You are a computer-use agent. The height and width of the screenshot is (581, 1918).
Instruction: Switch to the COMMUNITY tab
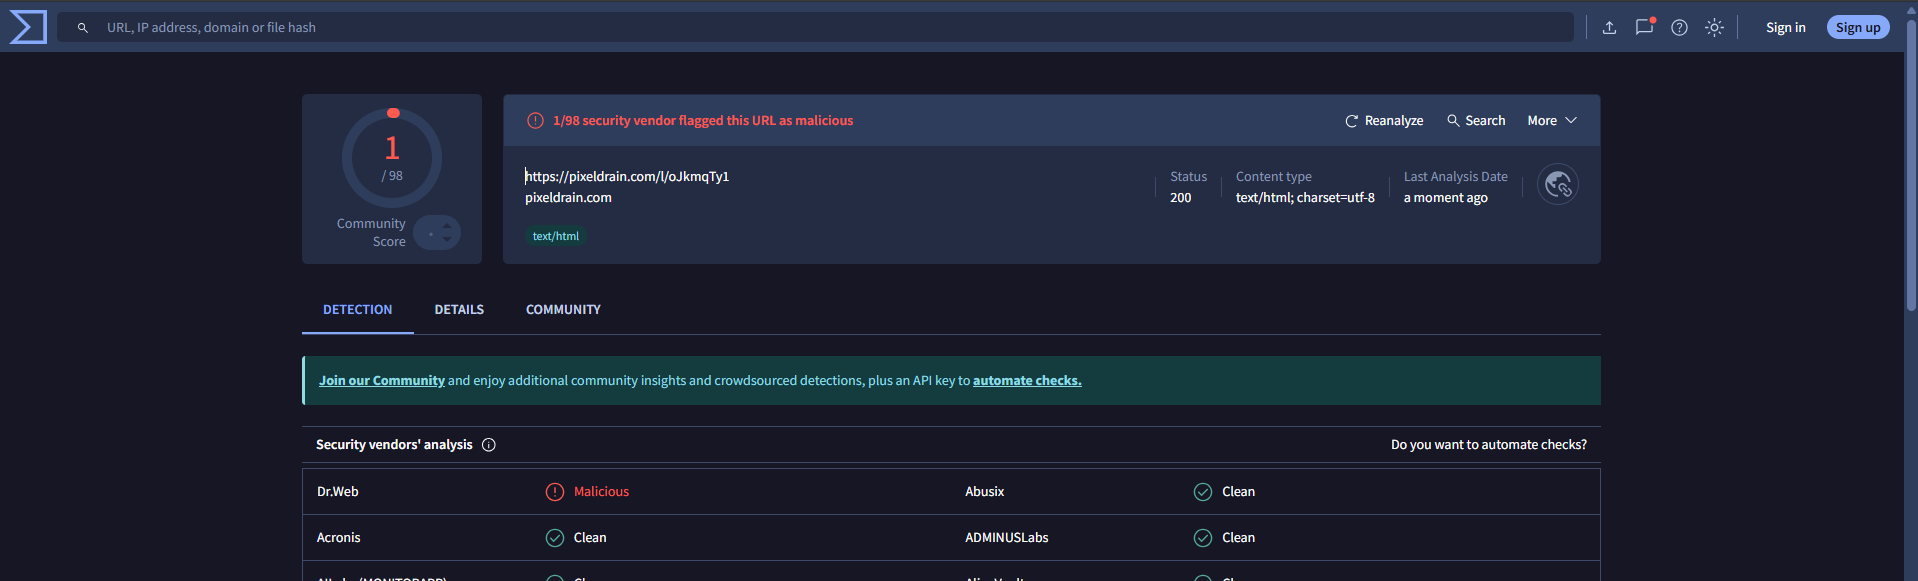(x=563, y=310)
